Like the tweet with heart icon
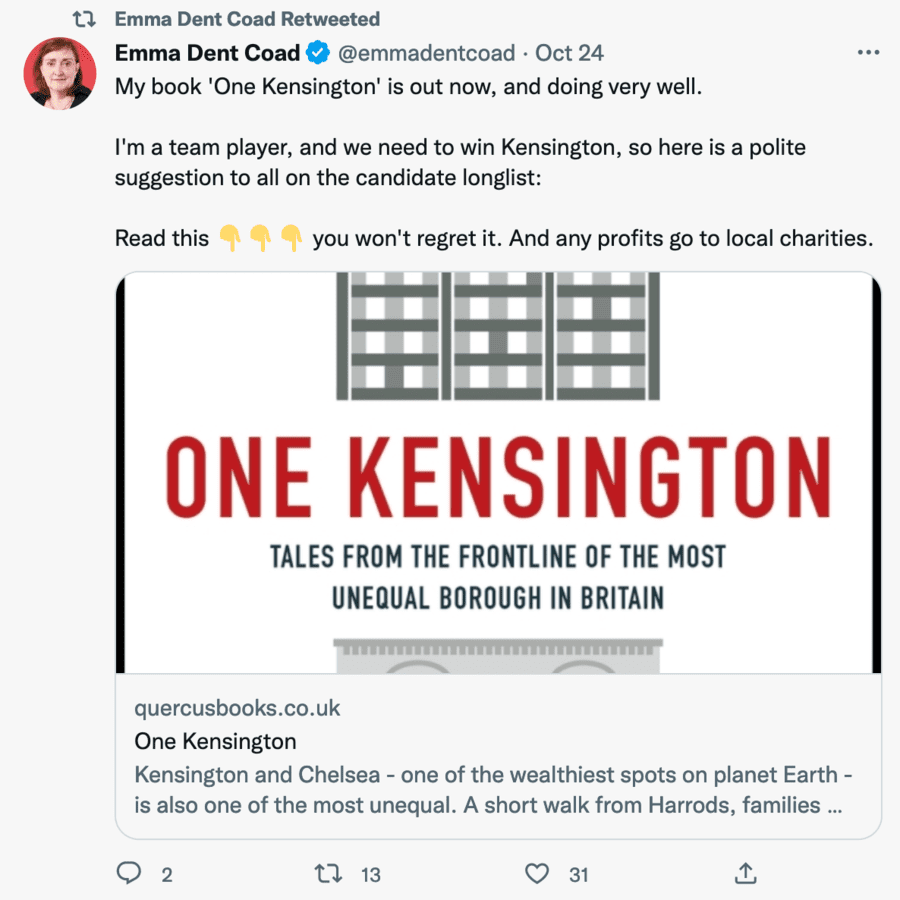This screenshot has width=900, height=900. tap(538, 873)
